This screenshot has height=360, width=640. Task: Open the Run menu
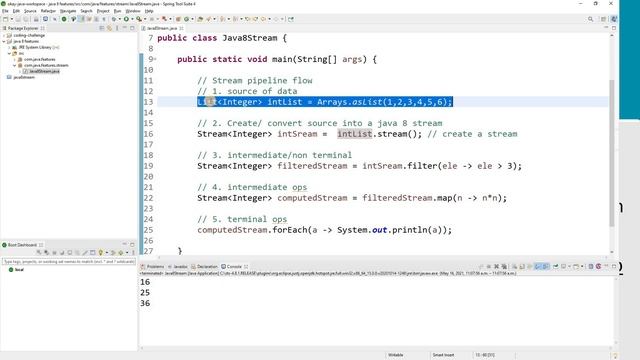click(x=117, y=11)
